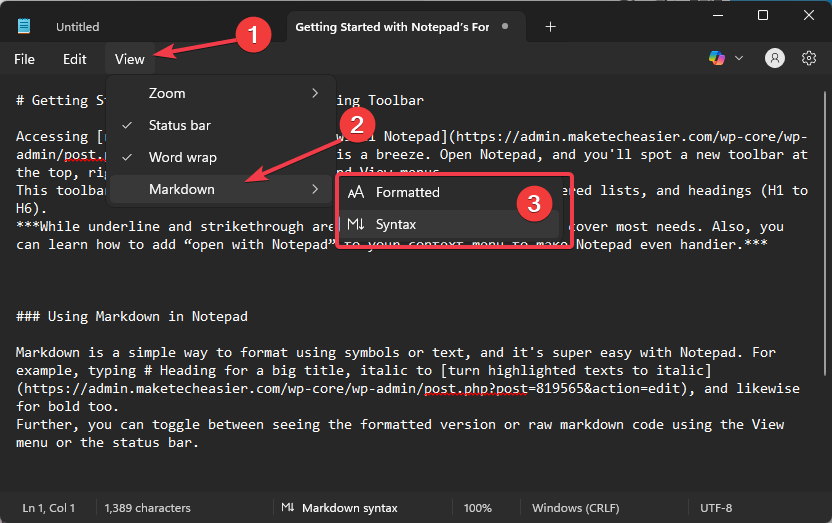The width and height of the screenshot is (832, 523).
Task: Click the Syntax markdown icon
Action: 356,224
